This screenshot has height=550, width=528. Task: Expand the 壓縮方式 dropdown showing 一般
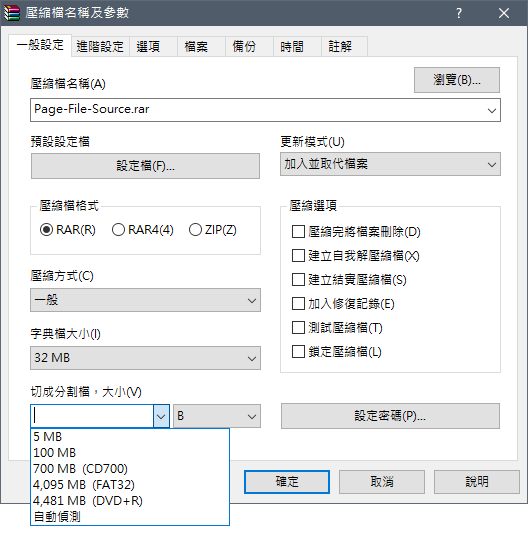(x=145, y=300)
